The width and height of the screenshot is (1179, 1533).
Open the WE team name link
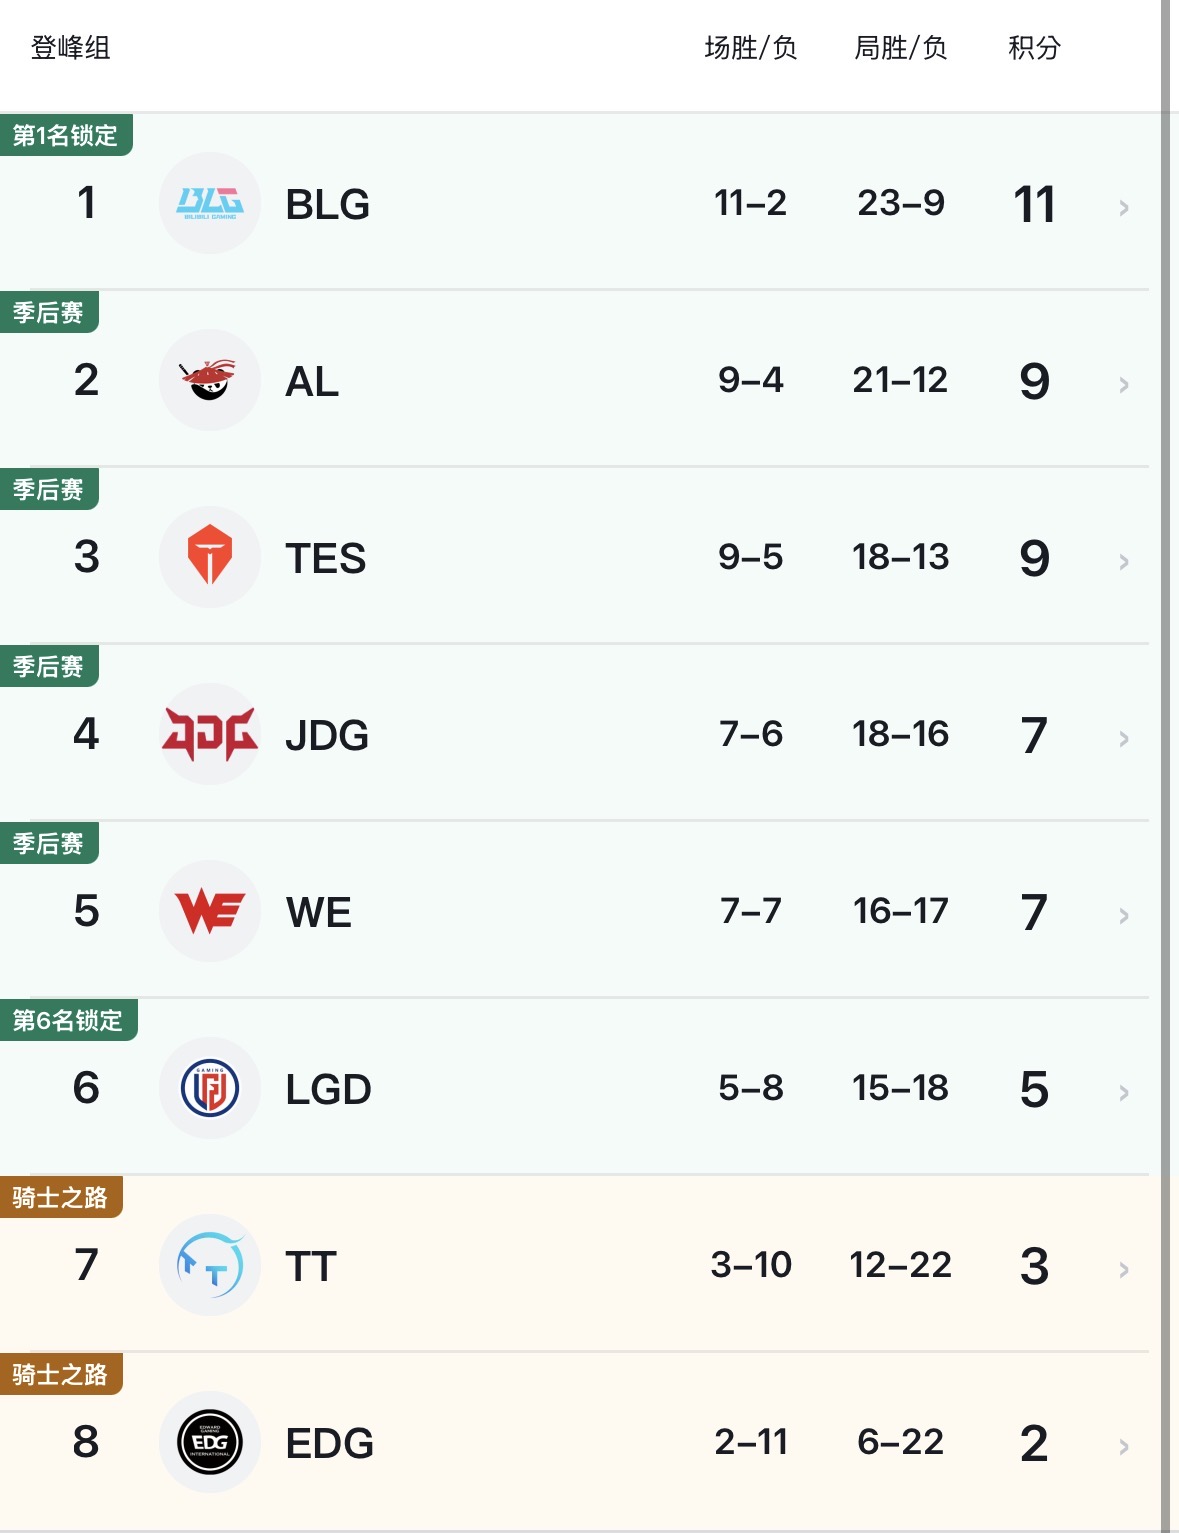click(x=318, y=912)
